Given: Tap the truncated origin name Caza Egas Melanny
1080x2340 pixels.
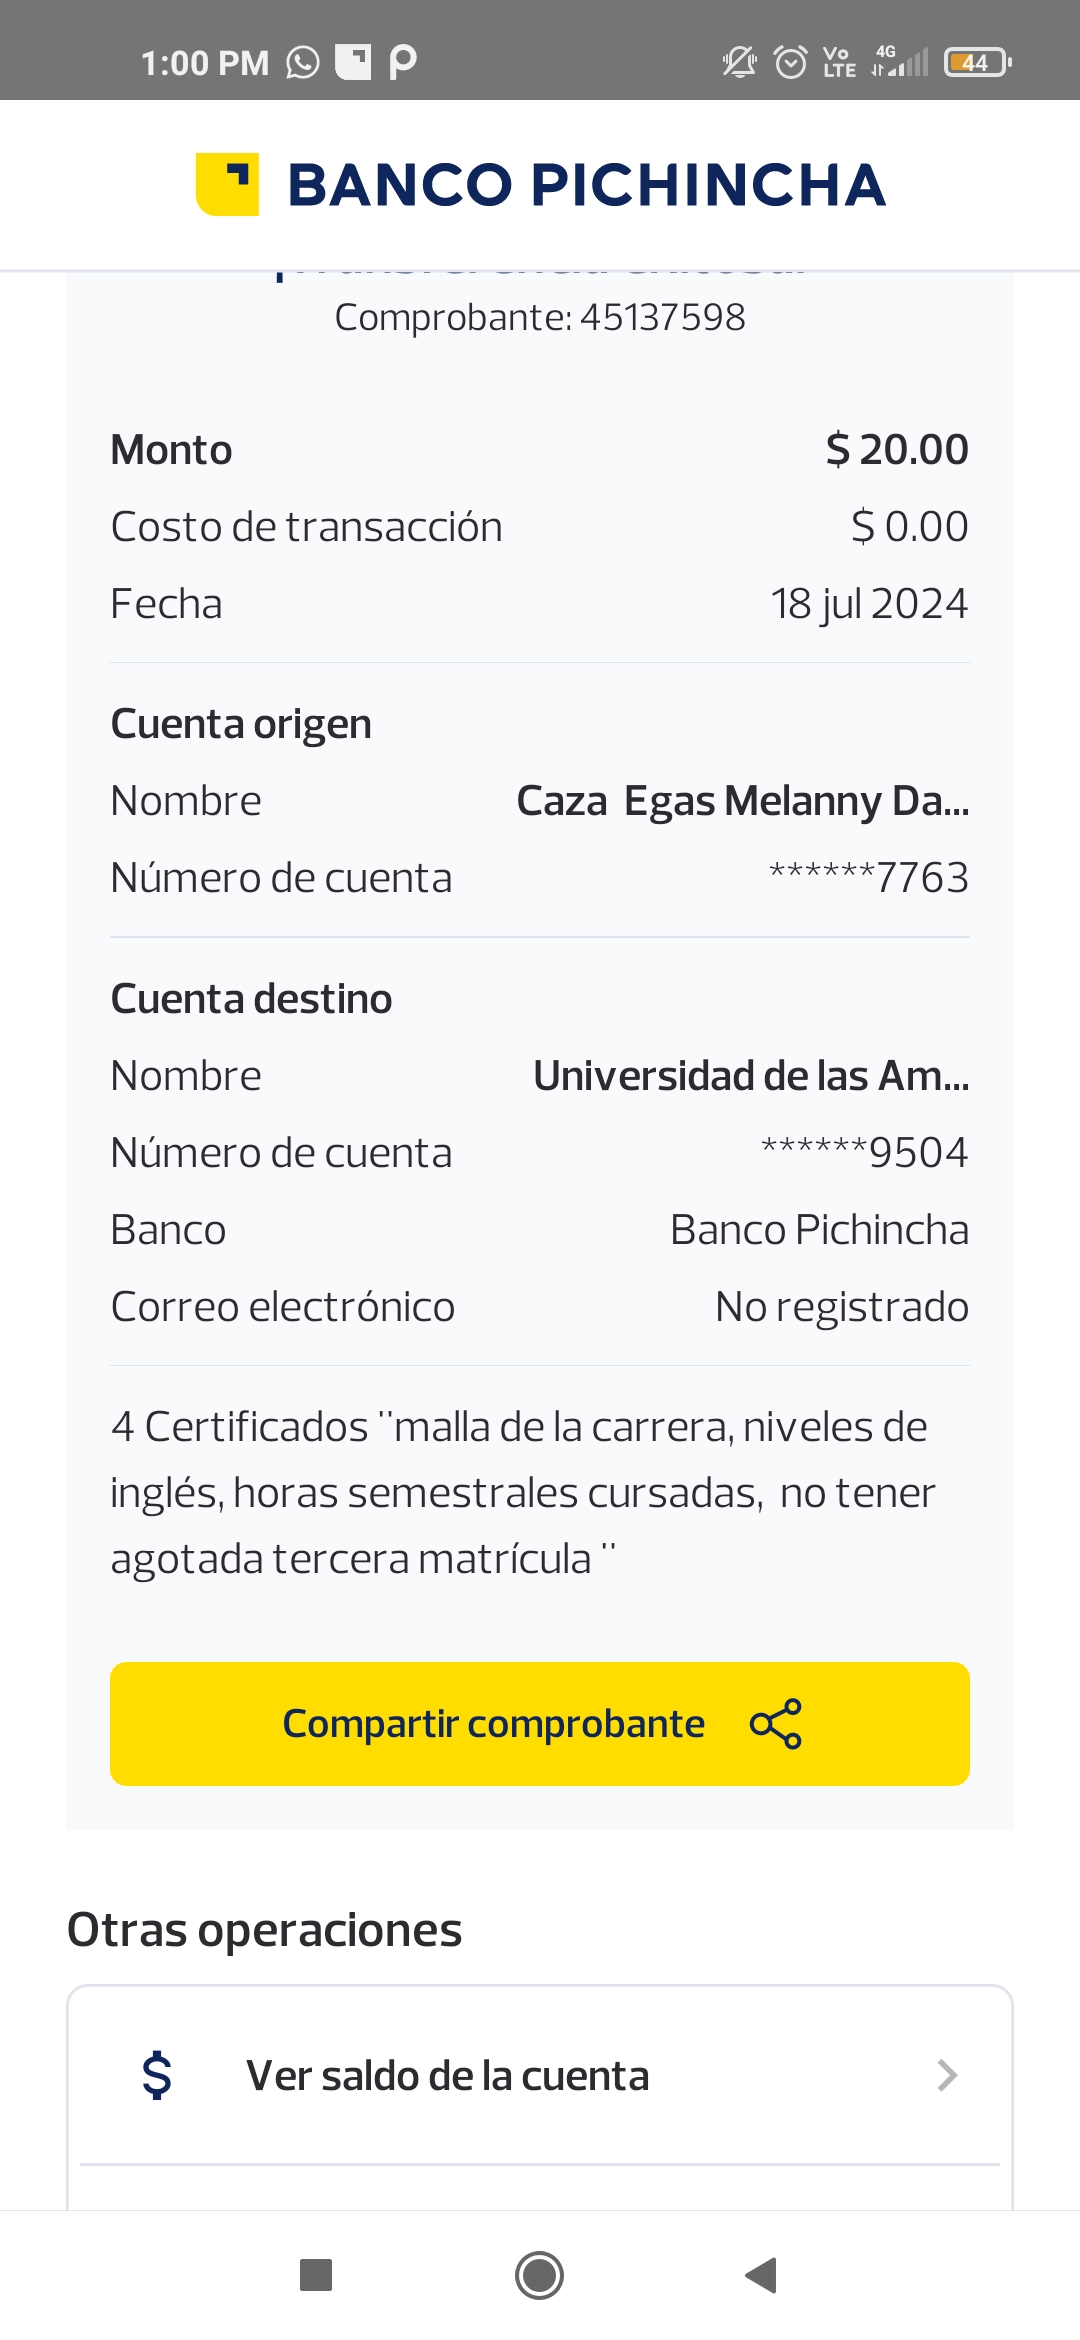Looking at the screenshot, I should click(742, 801).
